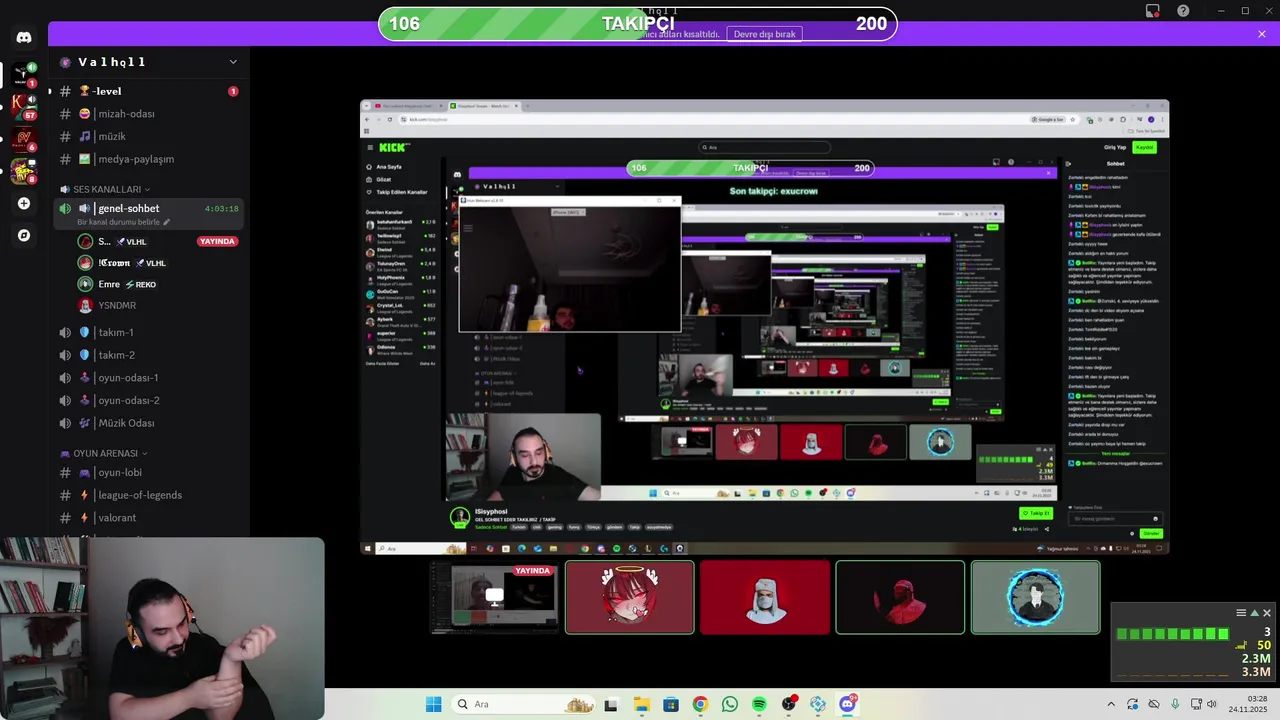Select the server icon with badge 57
The height and width of the screenshot is (720, 1280).
click(23, 106)
